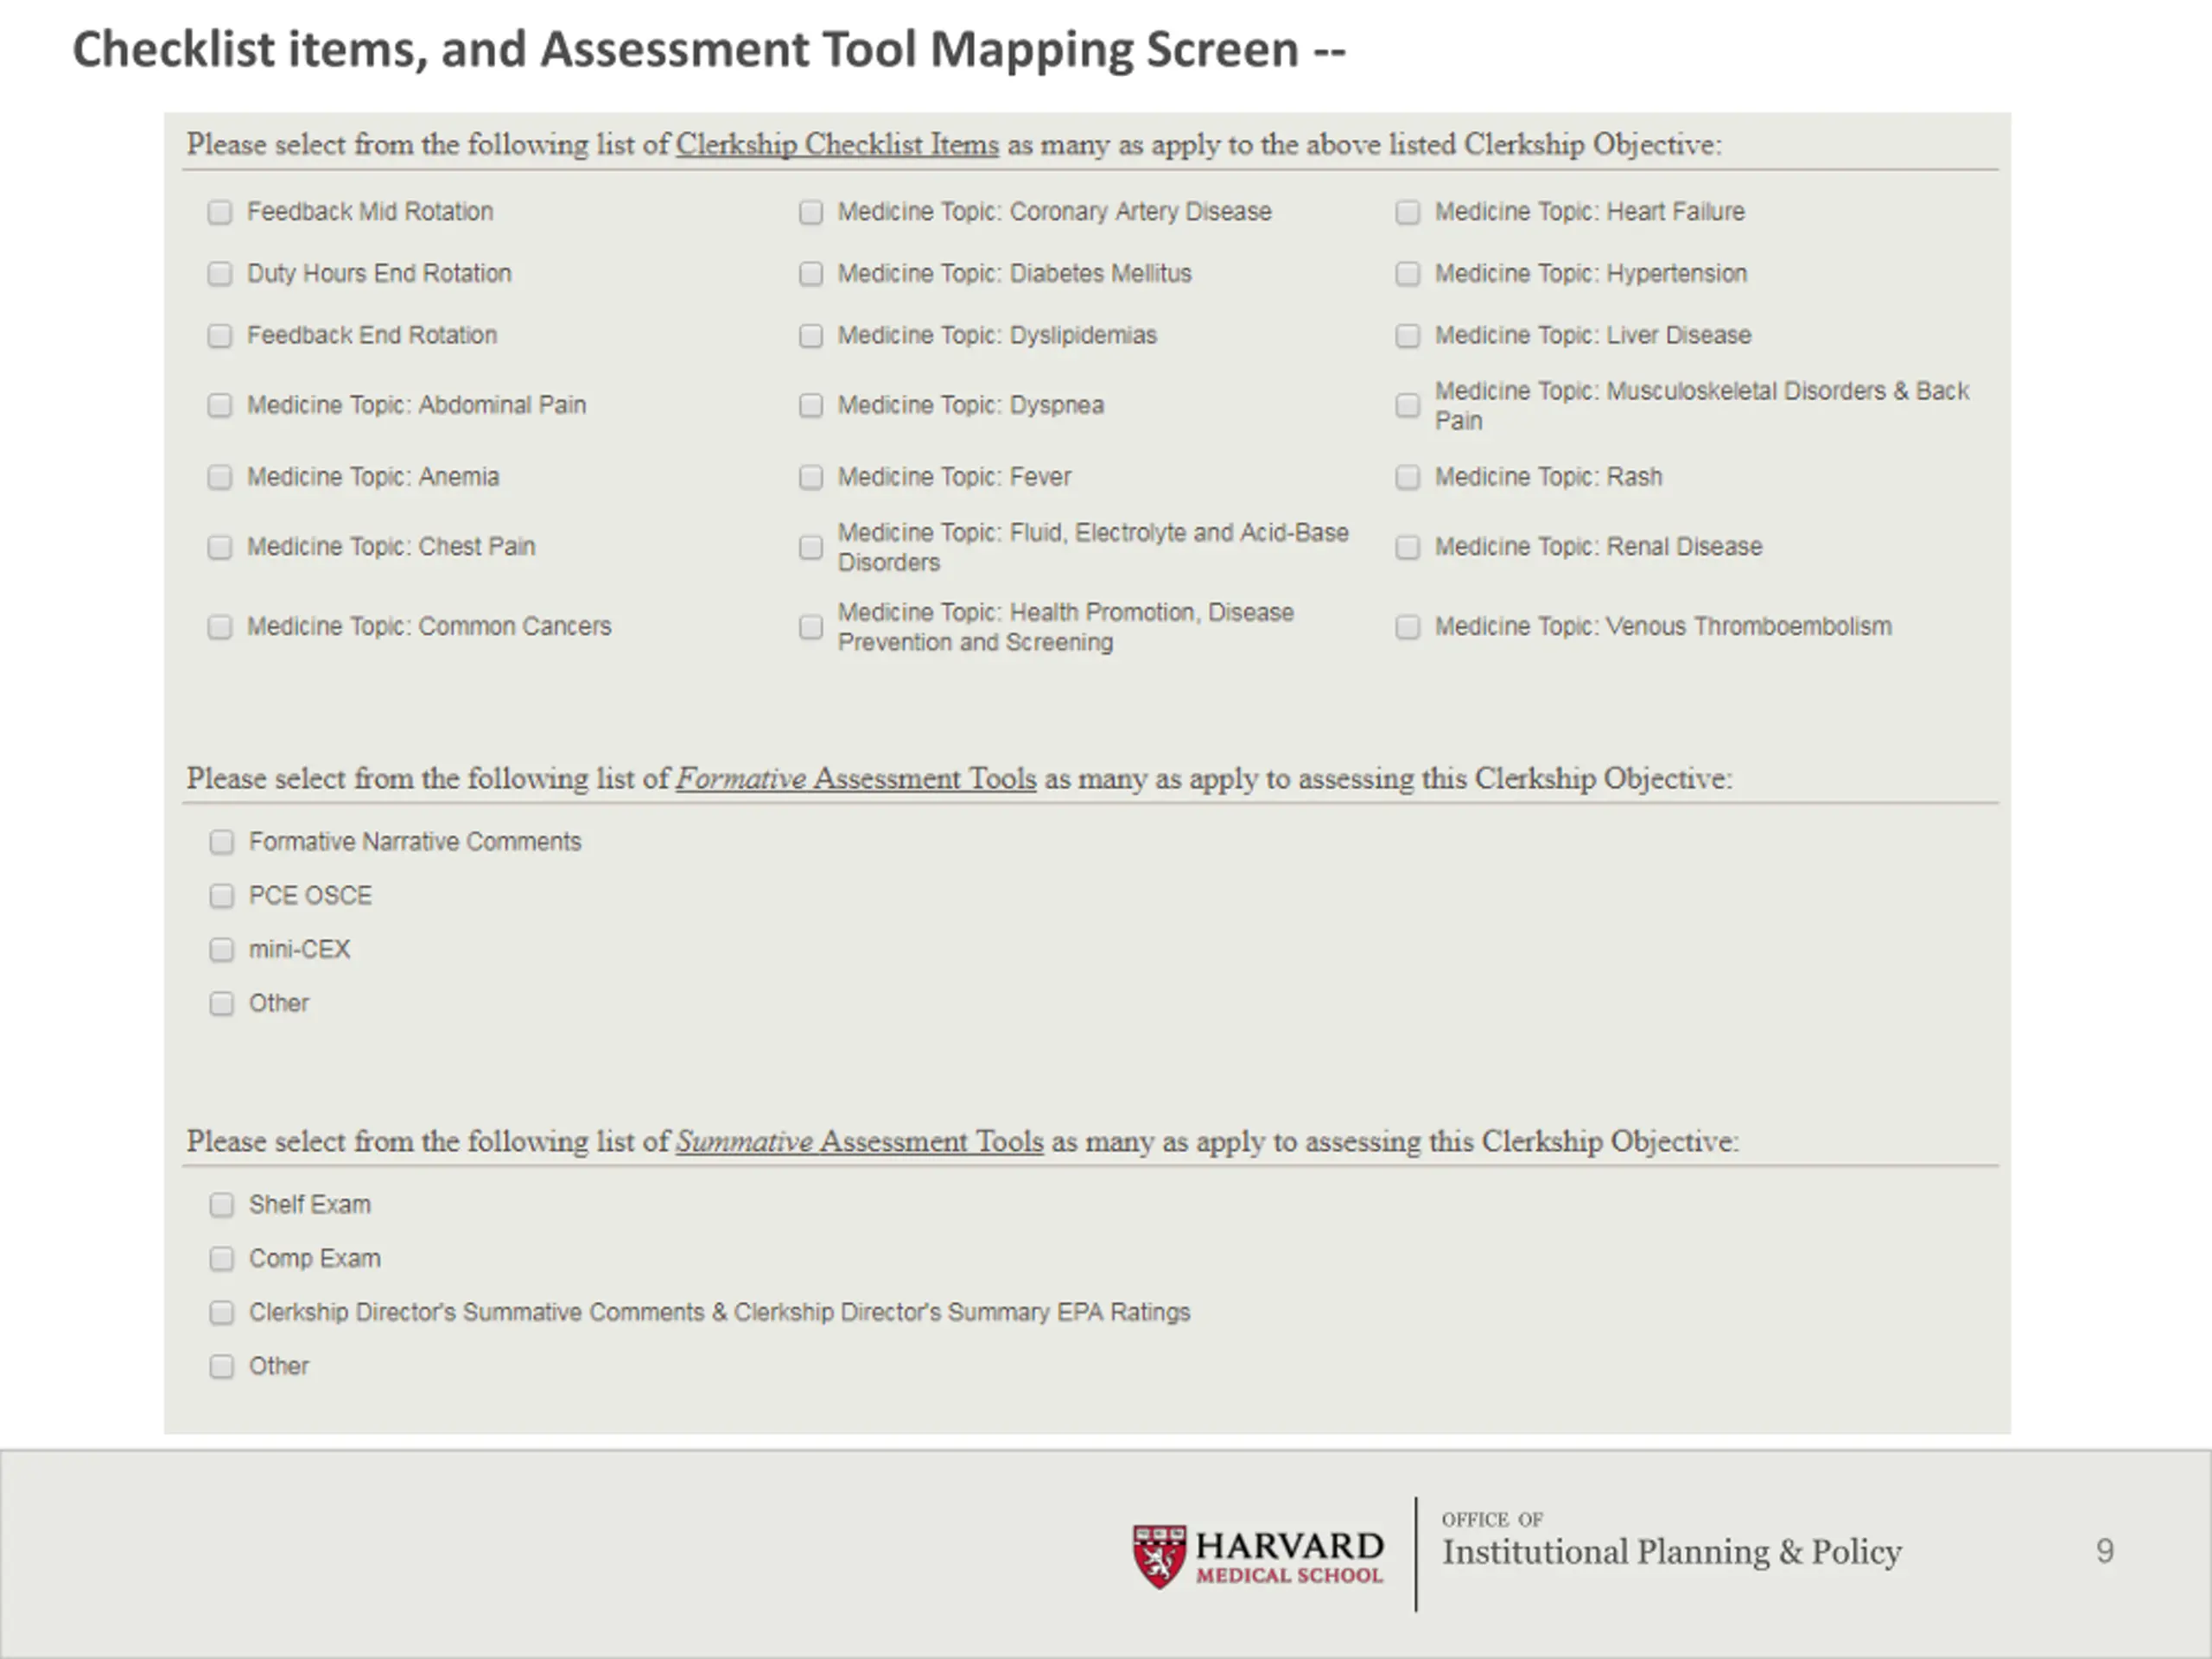Select the PCE OSCE checkbox

point(222,896)
